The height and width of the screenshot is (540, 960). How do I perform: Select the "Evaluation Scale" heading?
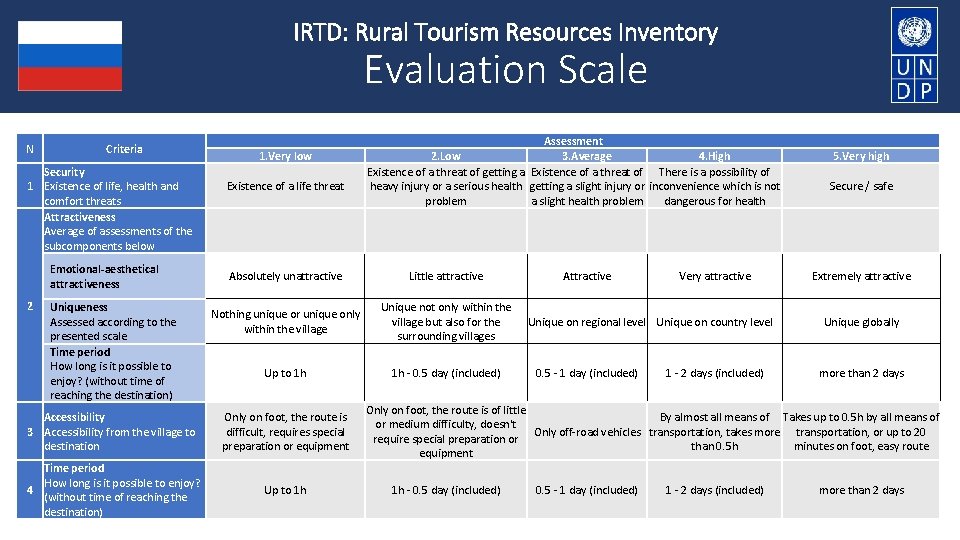click(x=506, y=70)
